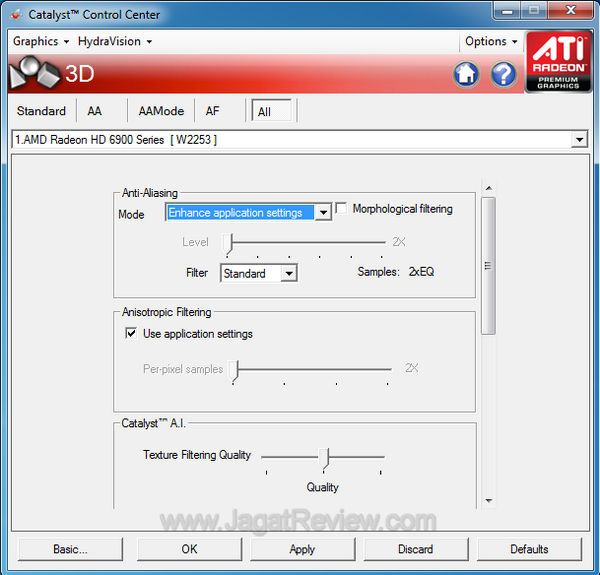Click the scroll down arrow in the settings panel
Viewport: 600px width, 575px height.
click(488, 500)
